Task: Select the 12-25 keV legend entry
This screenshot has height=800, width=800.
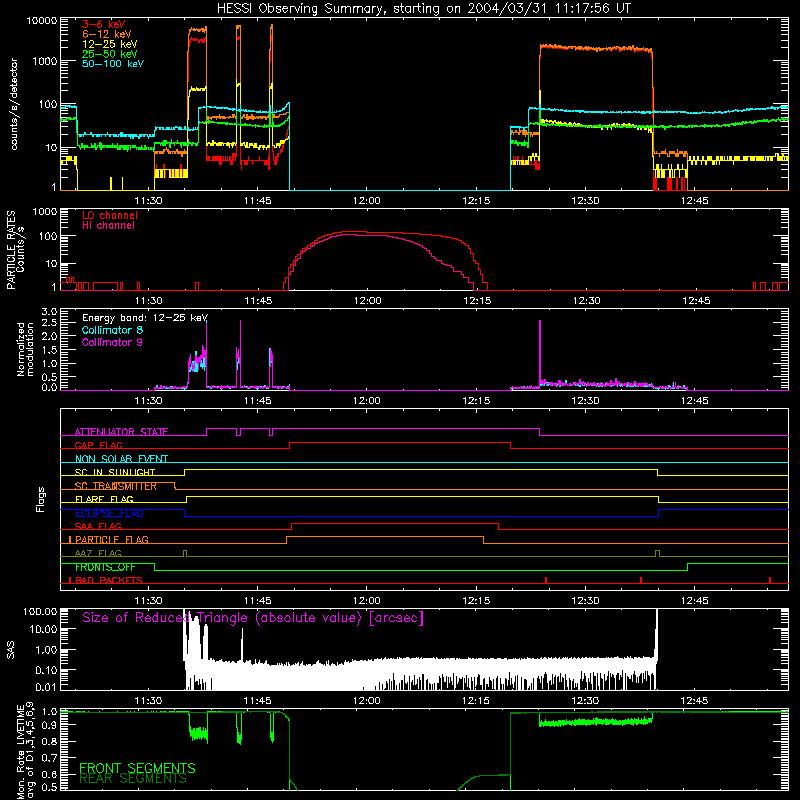Action: [110, 44]
